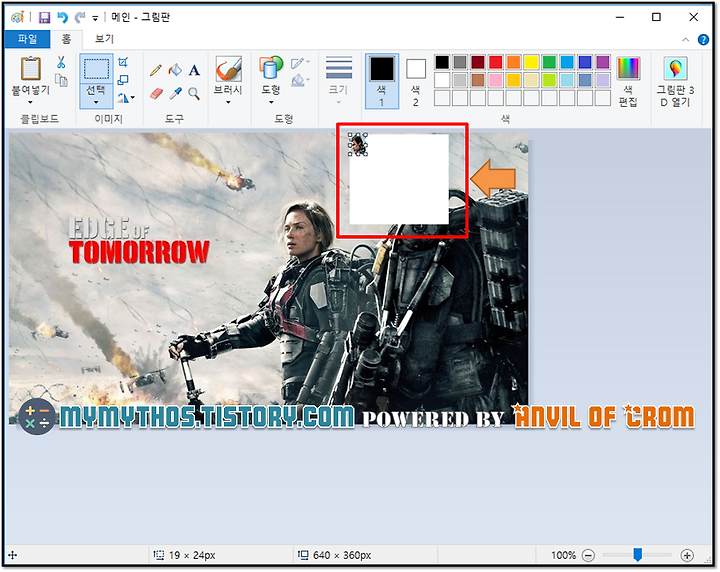The width and height of the screenshot is (720, 572).
Task: Click the Save icon in title bar
Action: pyautogui.click(x=45, y=17)
